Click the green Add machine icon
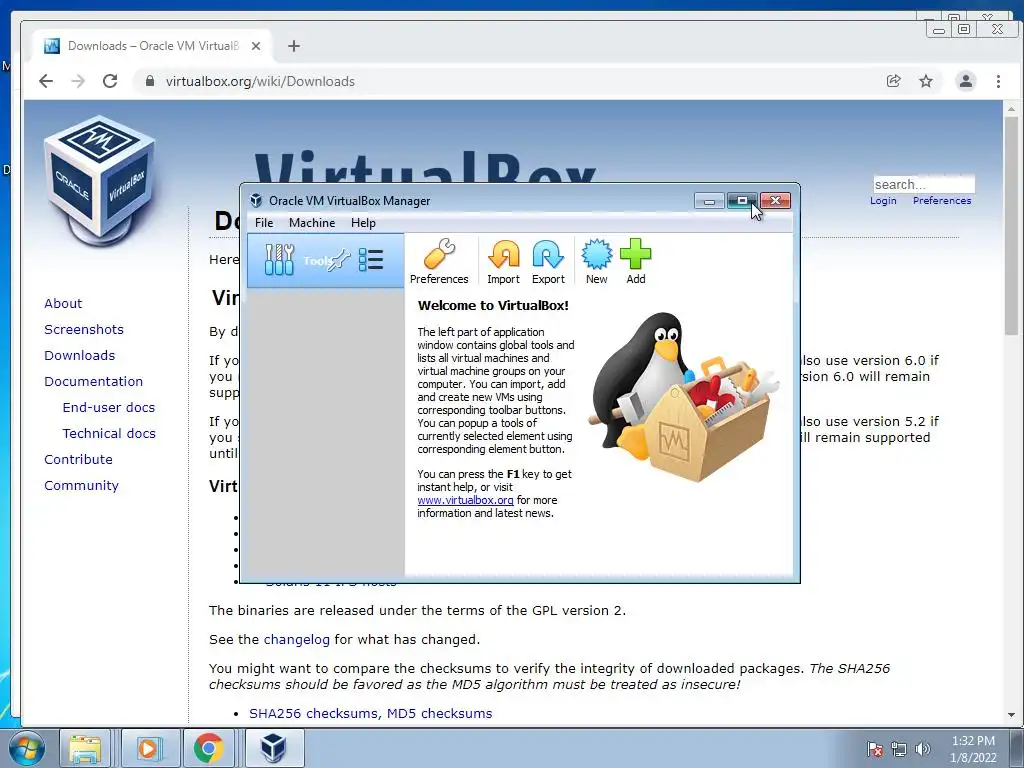This screenshot has width=1024, height=768. tap(635, 261)
